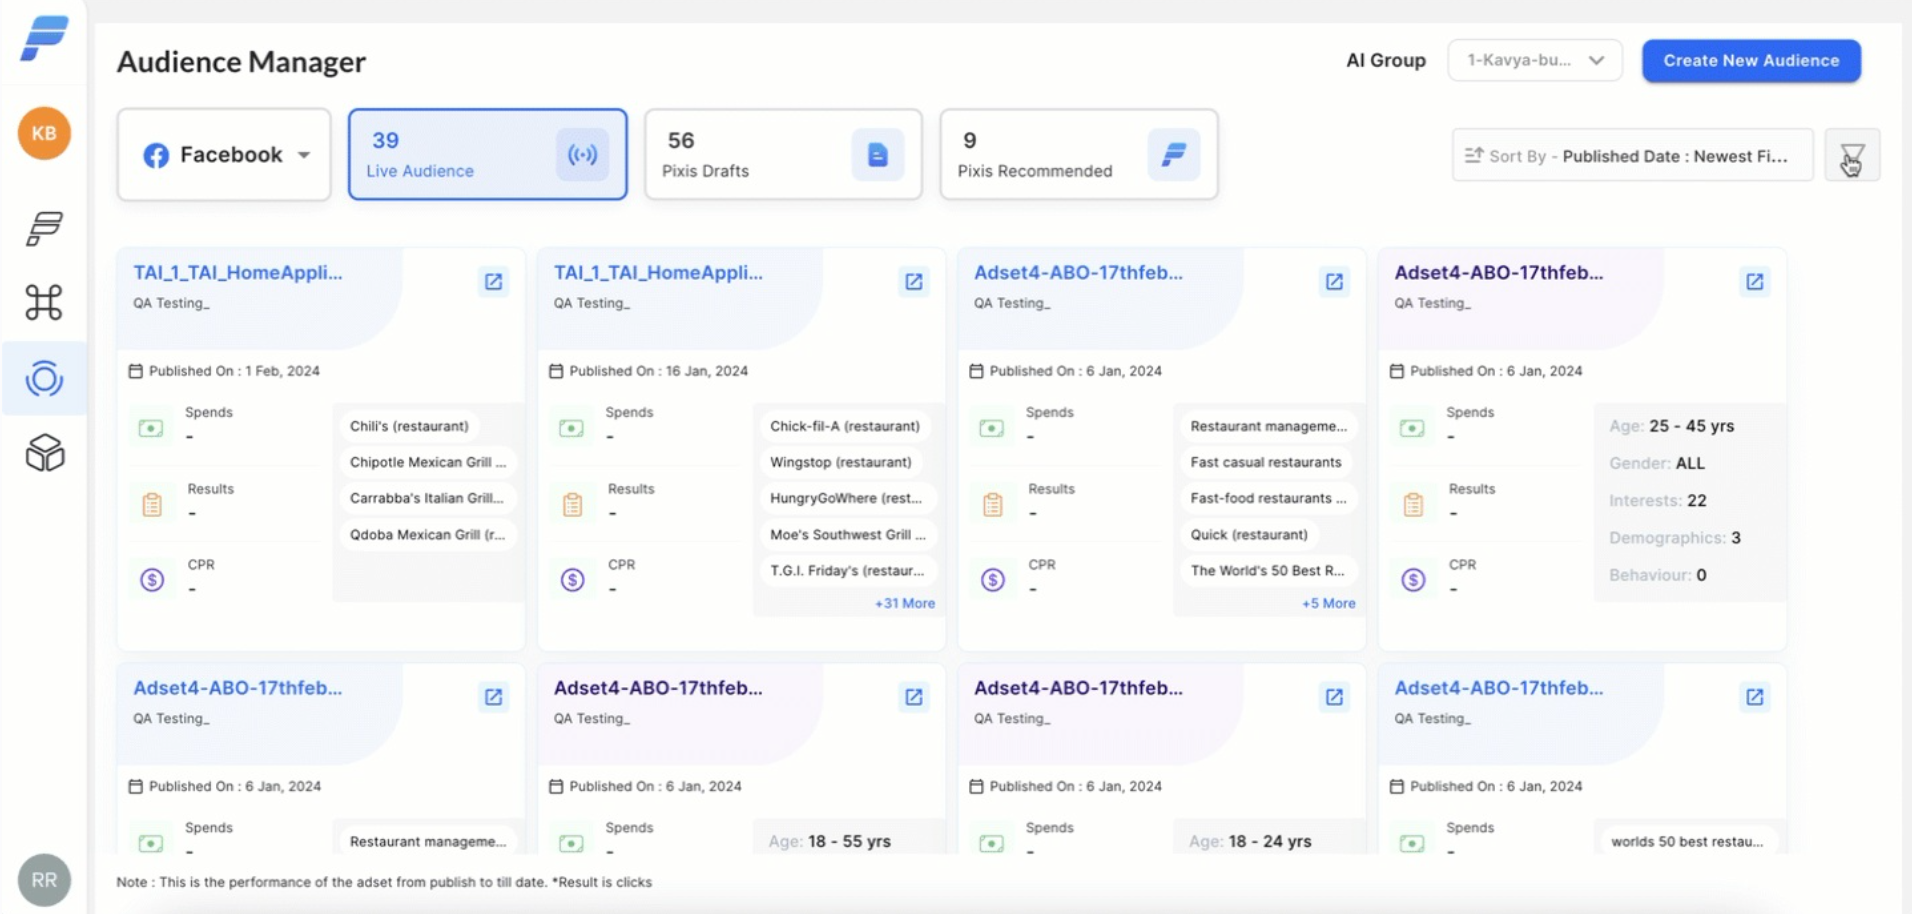Click the Pixis logo in the sidebar

[44, 39]
